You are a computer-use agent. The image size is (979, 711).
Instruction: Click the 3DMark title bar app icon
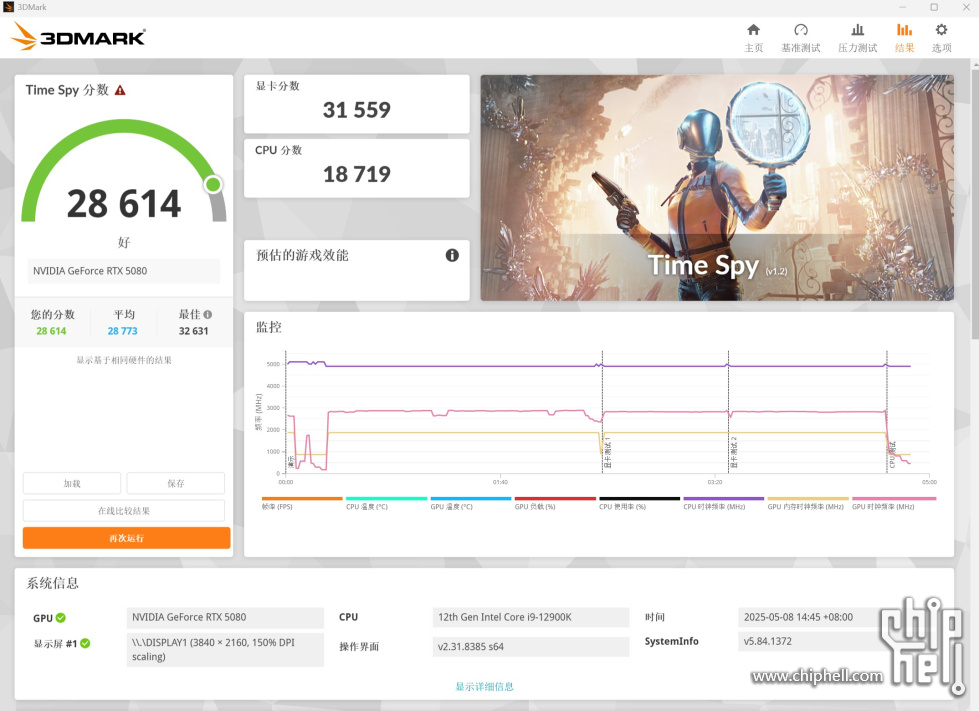coord(8,7)
